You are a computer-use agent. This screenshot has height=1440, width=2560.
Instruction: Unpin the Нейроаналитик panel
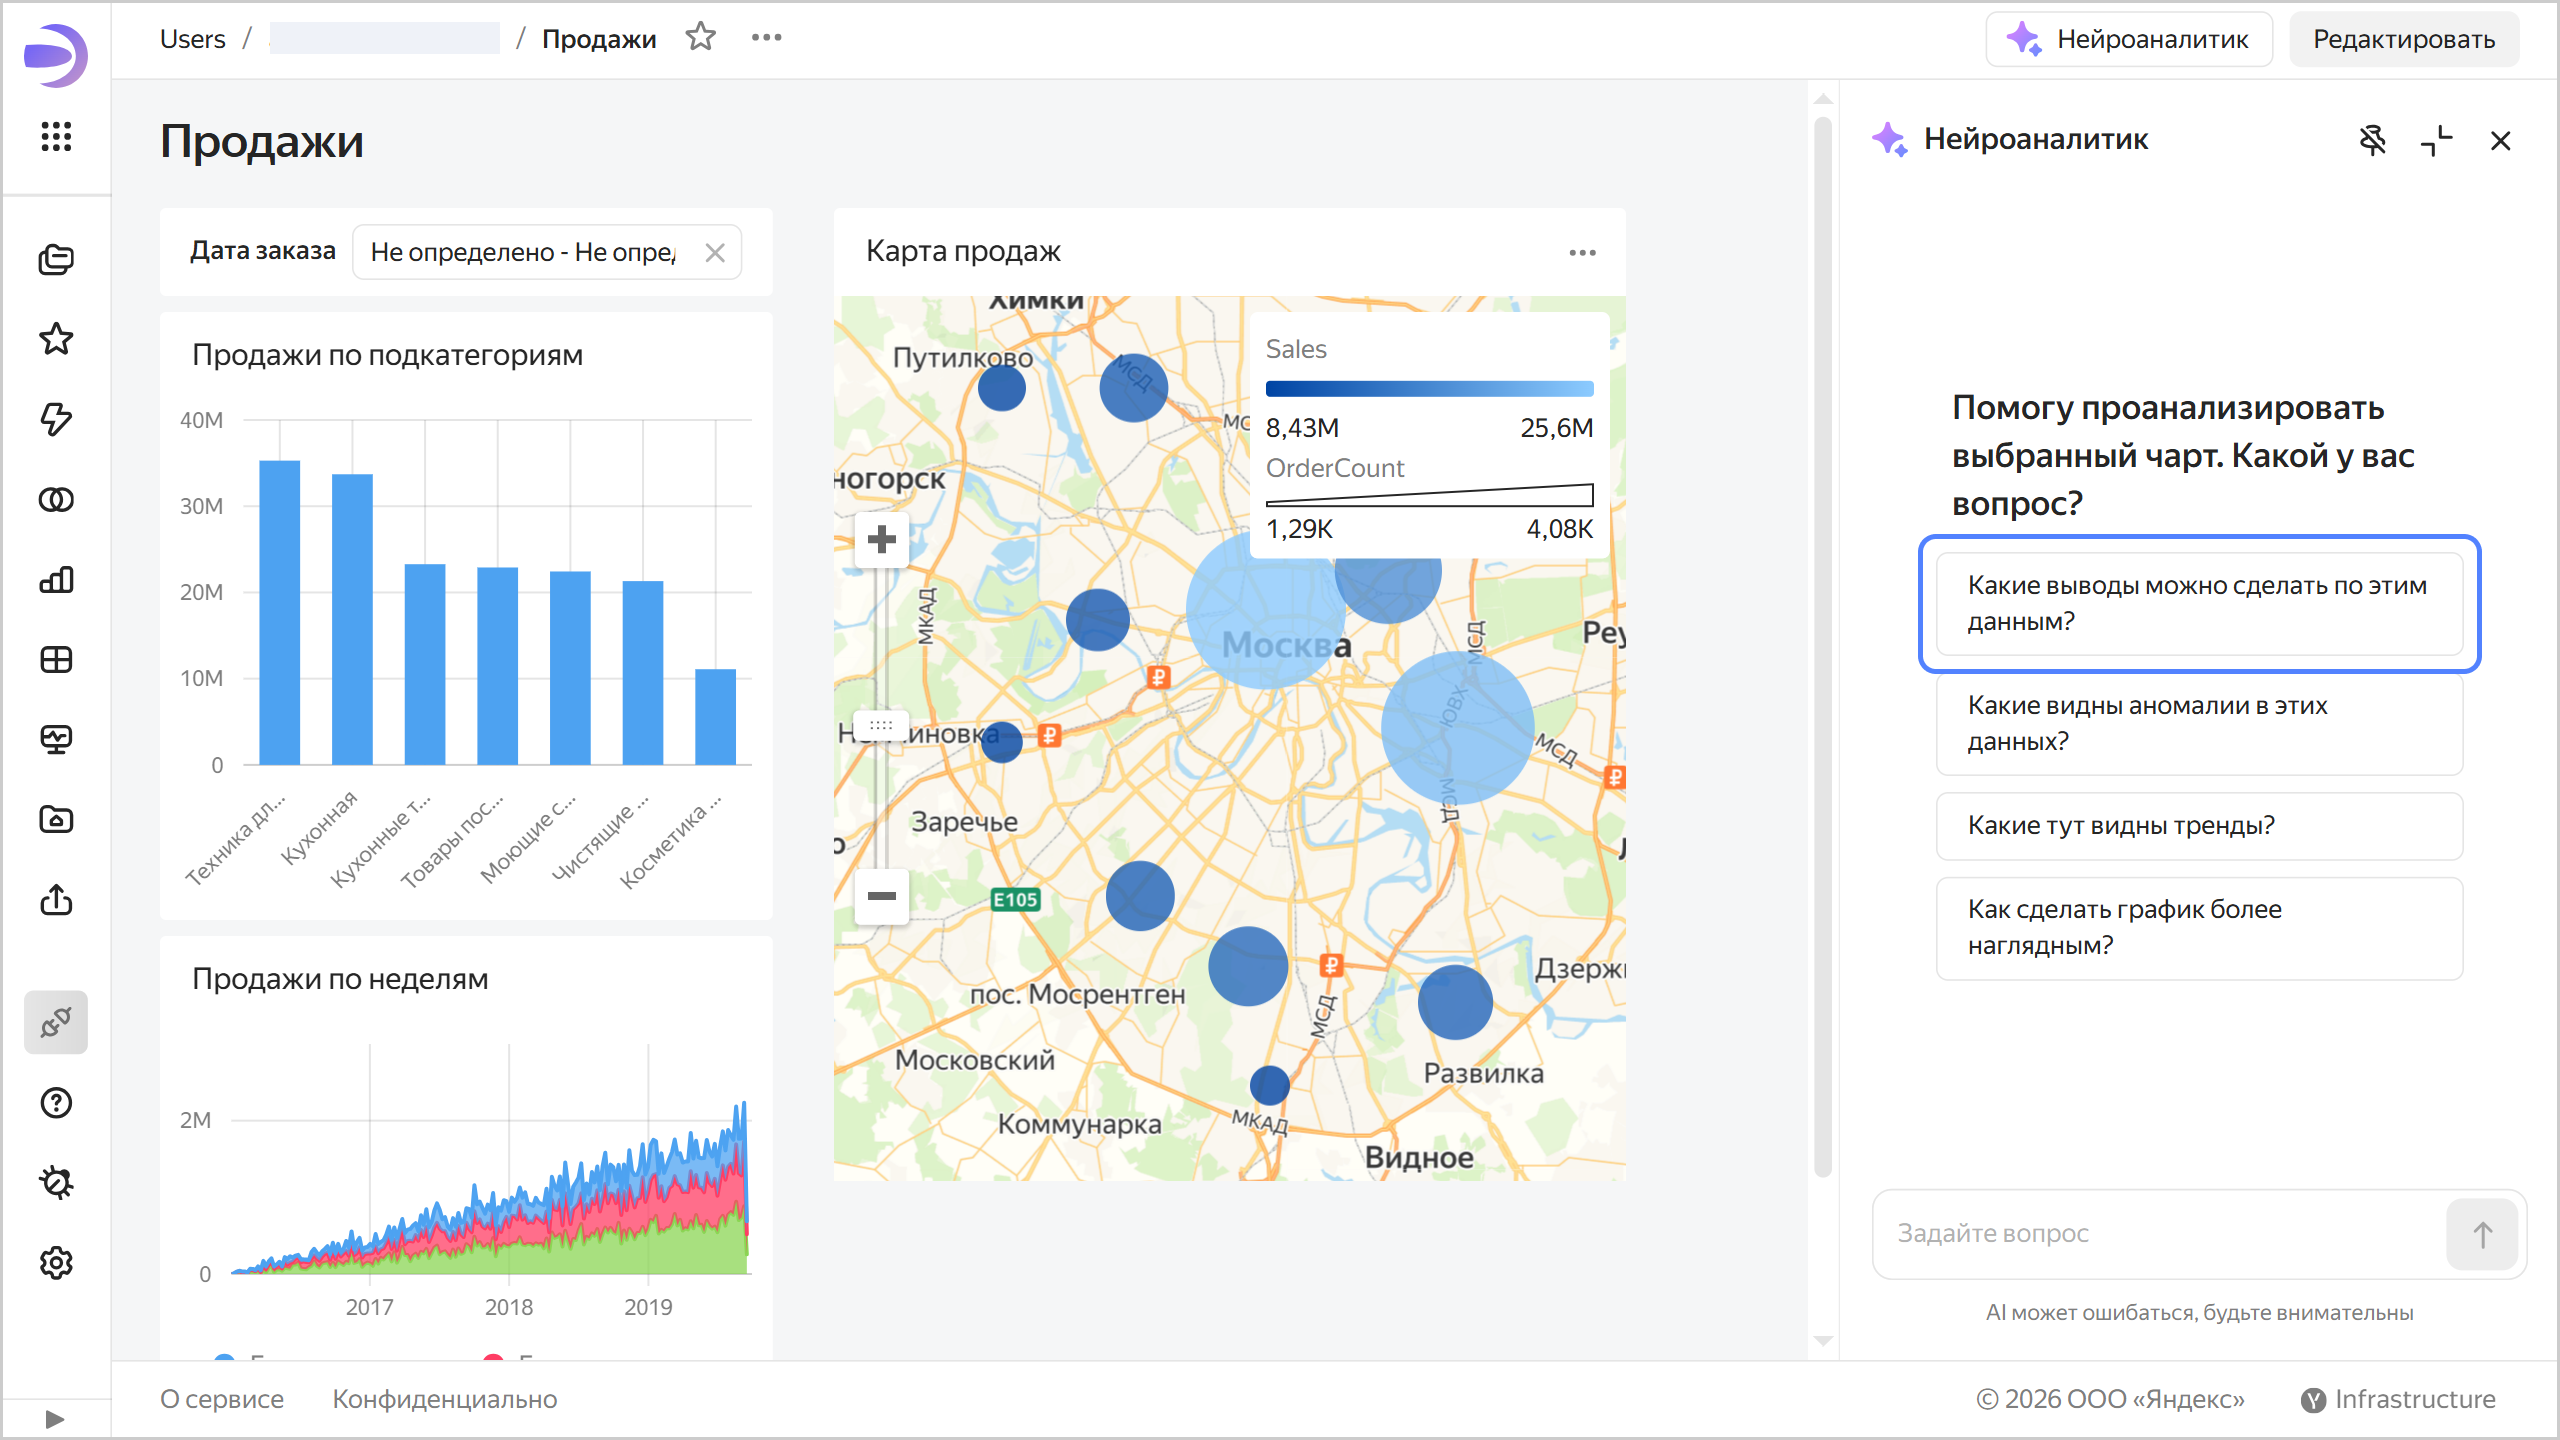point(2373,140)
